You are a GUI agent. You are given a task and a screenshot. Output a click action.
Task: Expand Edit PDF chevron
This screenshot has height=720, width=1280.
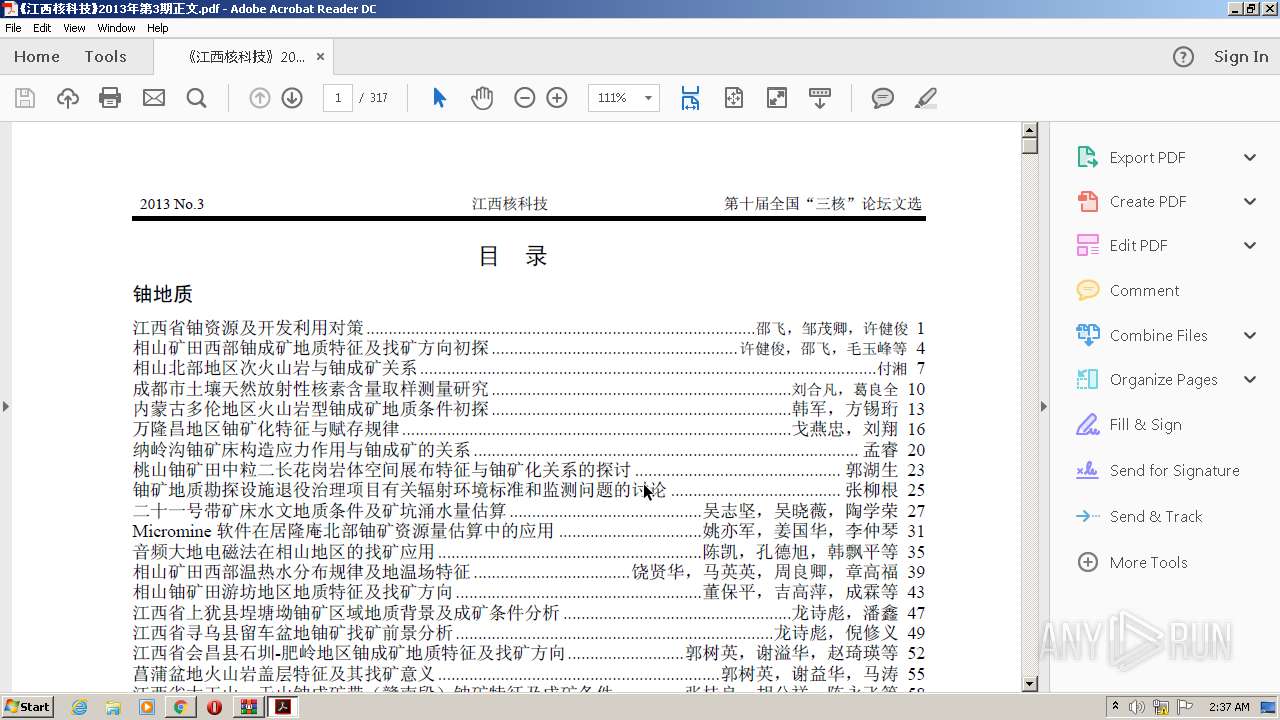[1250, 246]
